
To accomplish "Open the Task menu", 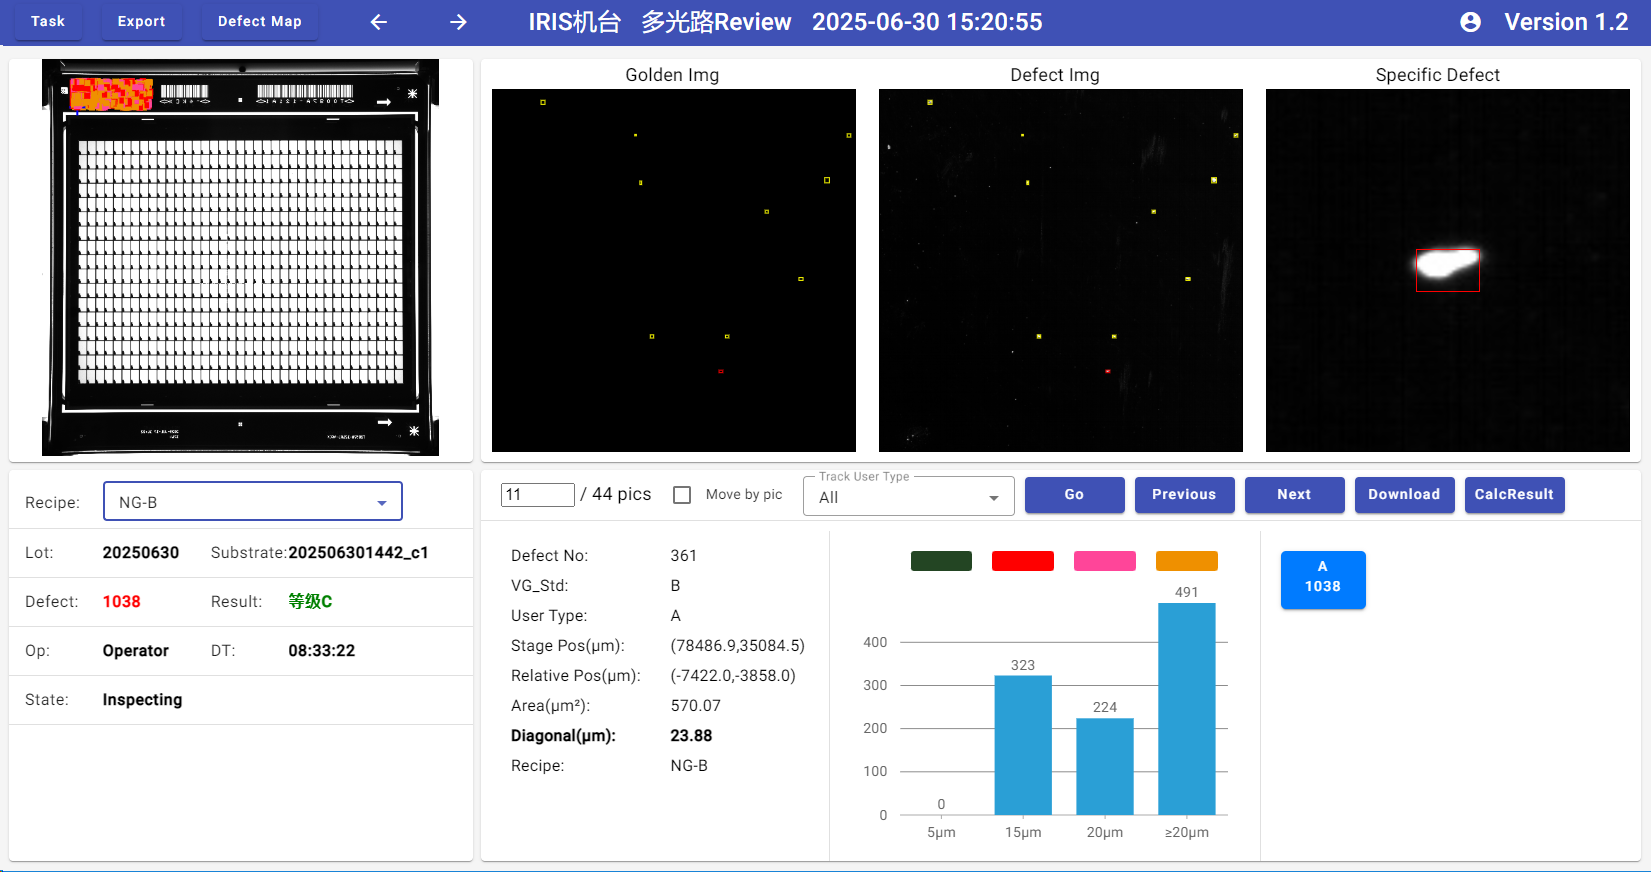I will tap(48, 21).
